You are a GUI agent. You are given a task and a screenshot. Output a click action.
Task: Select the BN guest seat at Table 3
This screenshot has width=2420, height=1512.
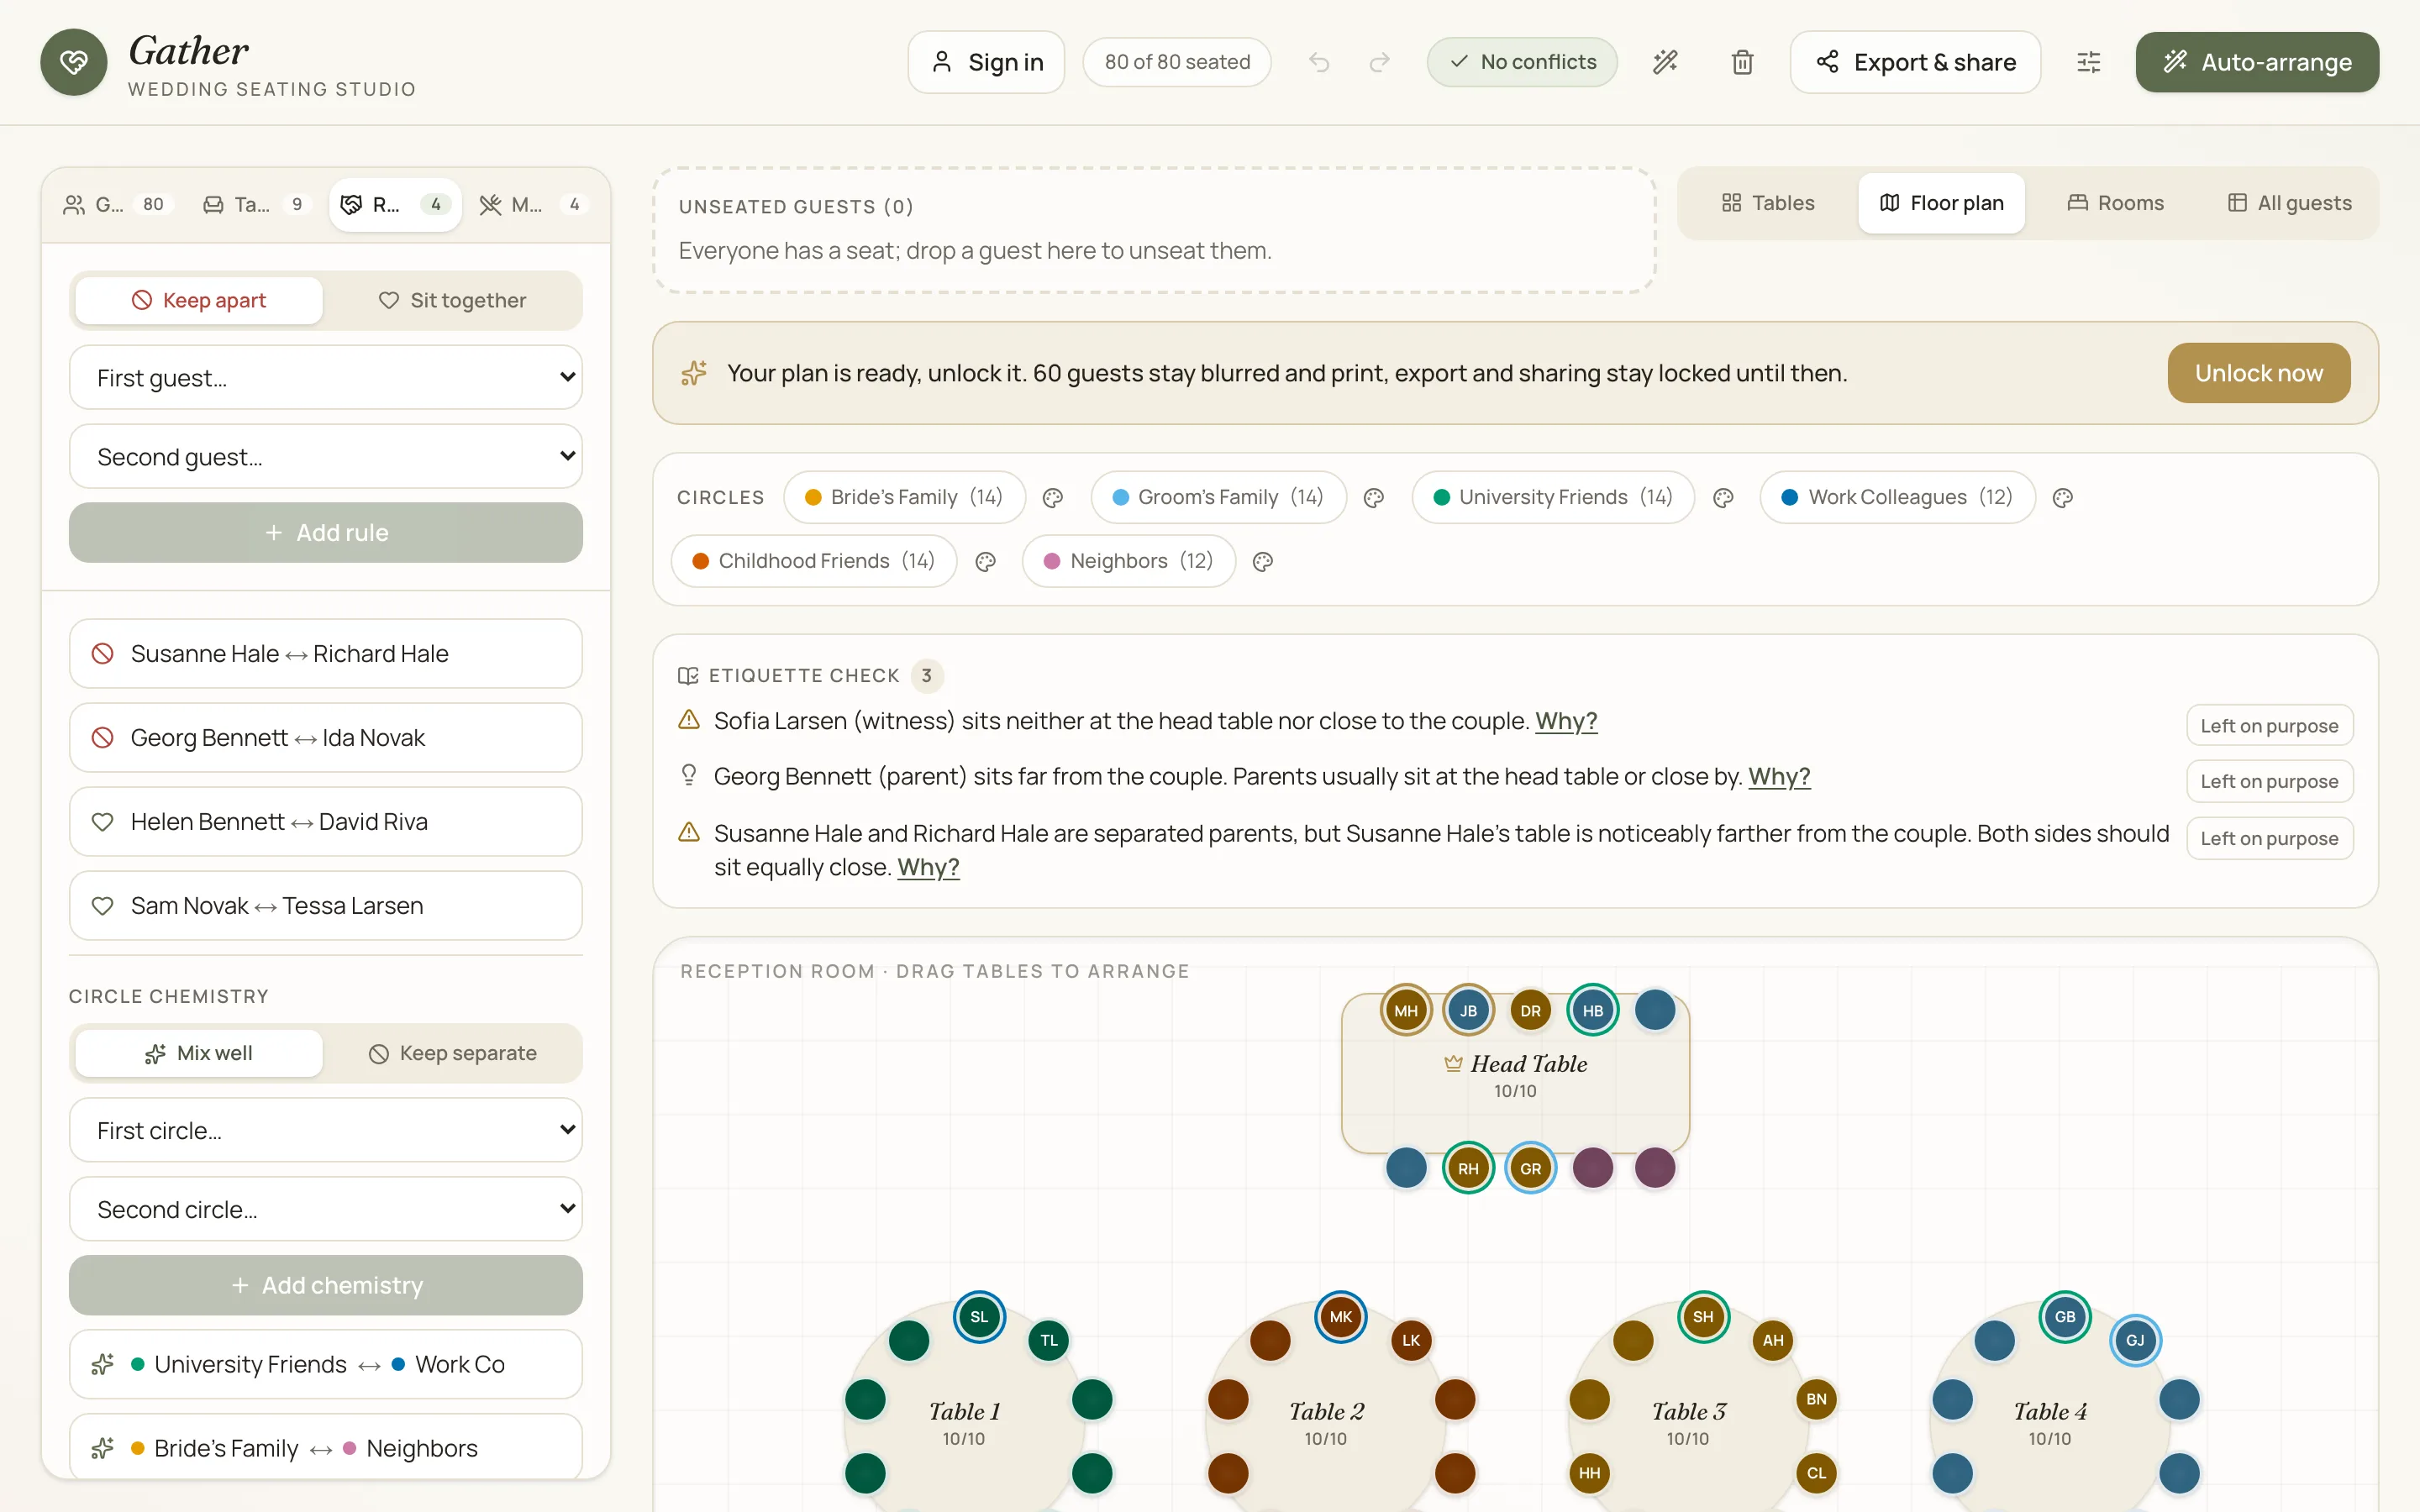click(1816, 1399)
